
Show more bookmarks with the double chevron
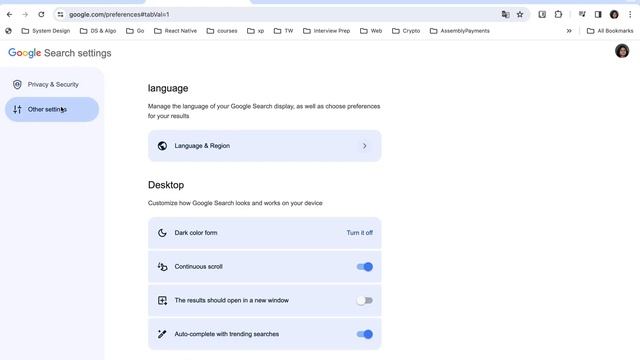569,31
